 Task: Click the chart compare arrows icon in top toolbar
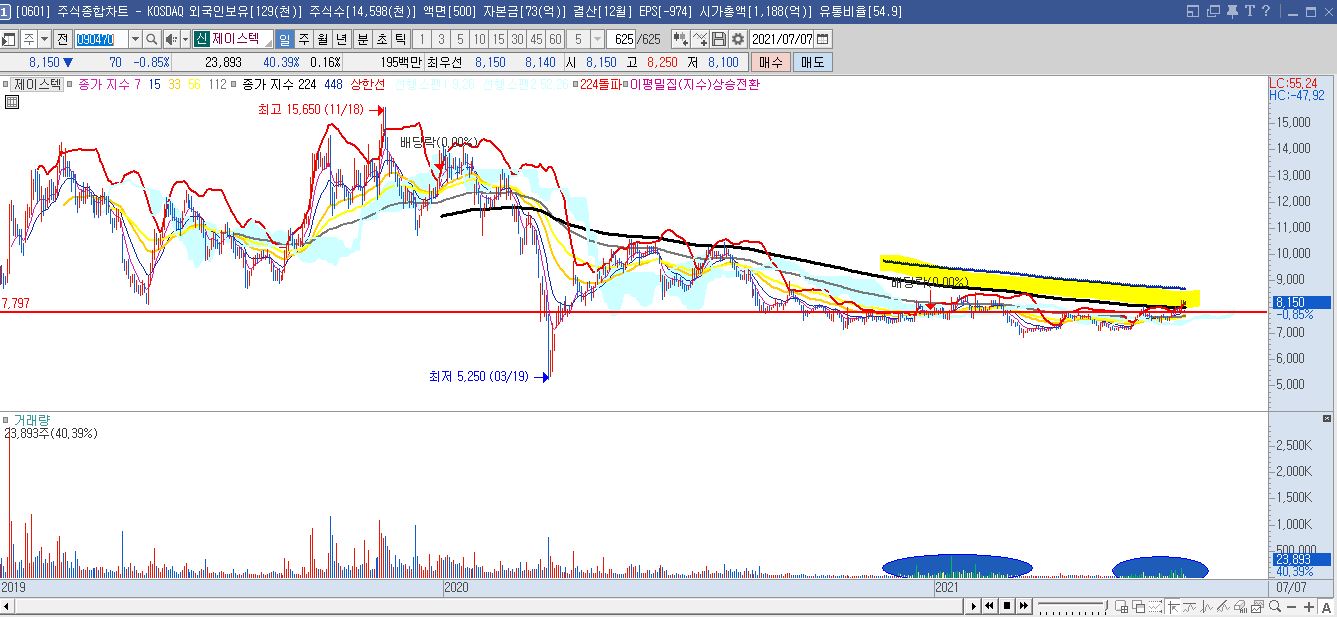point(680,39)
